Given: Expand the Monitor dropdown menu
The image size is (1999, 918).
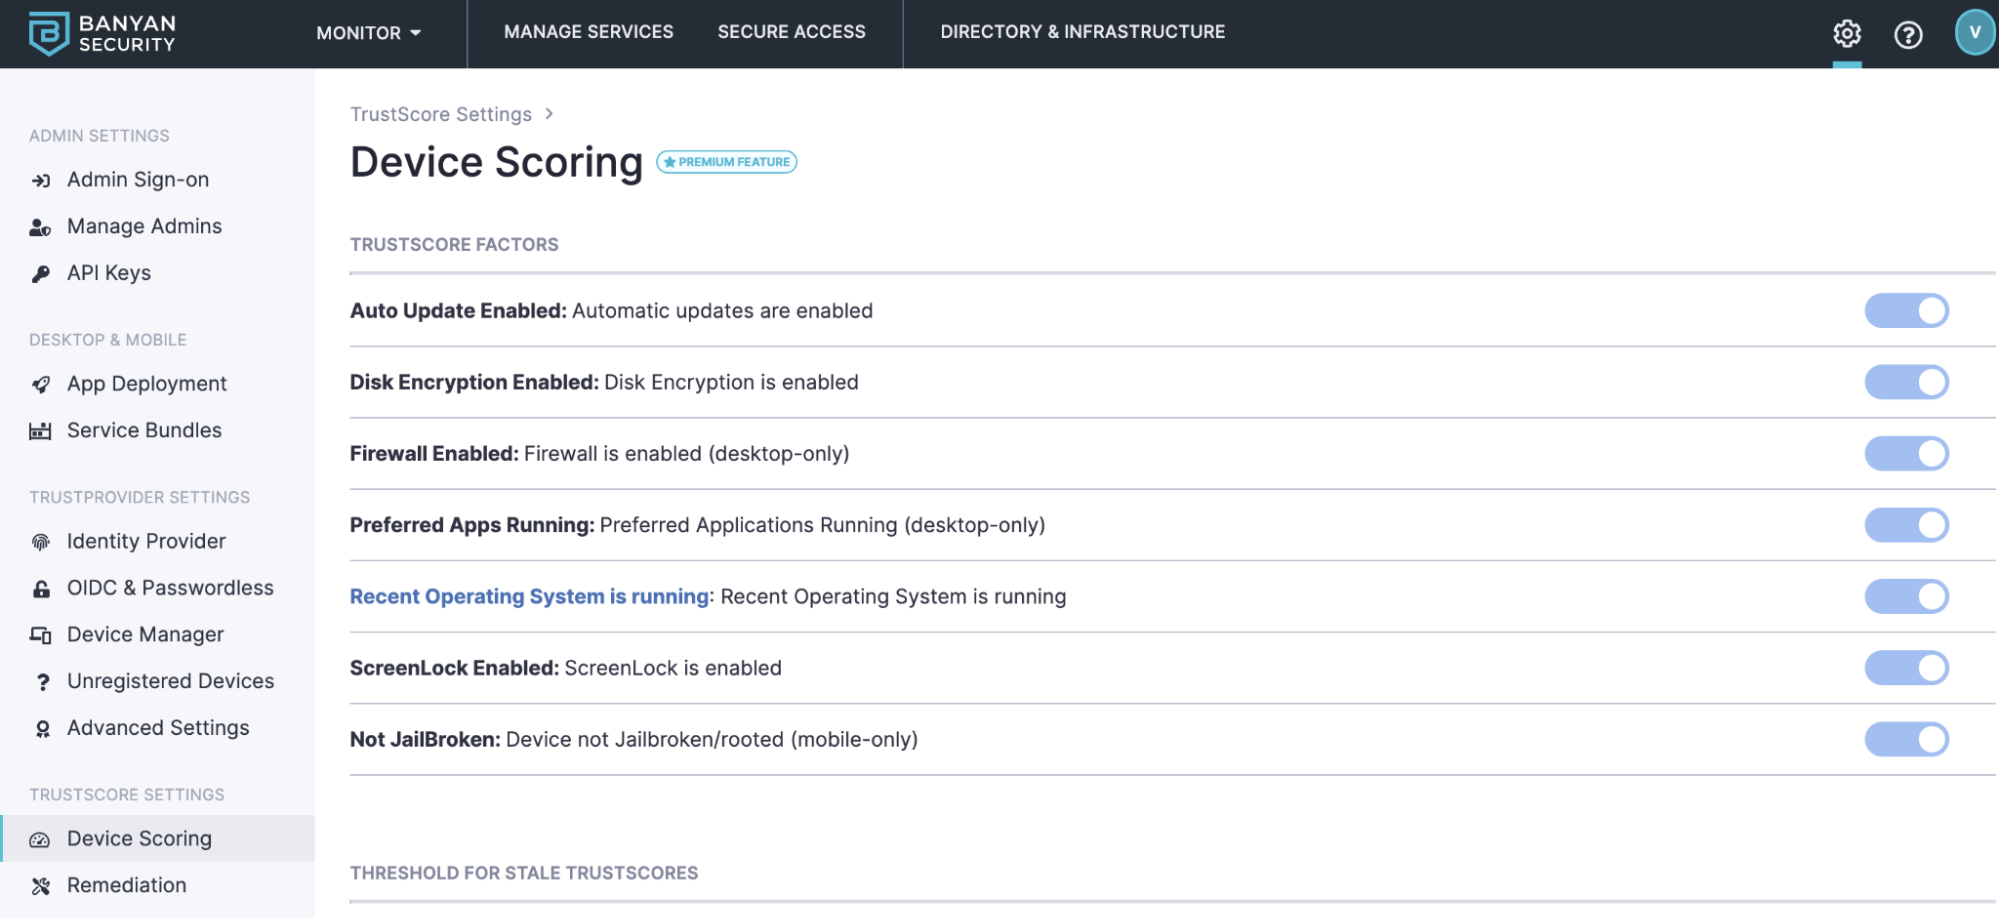Looking at the screenshot, I should [x=368, y=33].
